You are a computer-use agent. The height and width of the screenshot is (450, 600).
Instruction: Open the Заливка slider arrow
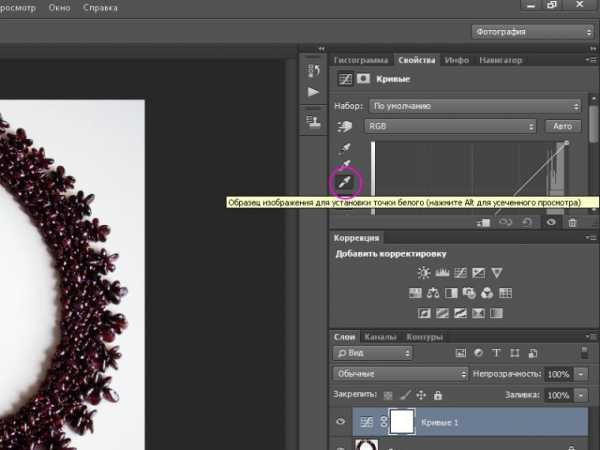pos(580,395)
